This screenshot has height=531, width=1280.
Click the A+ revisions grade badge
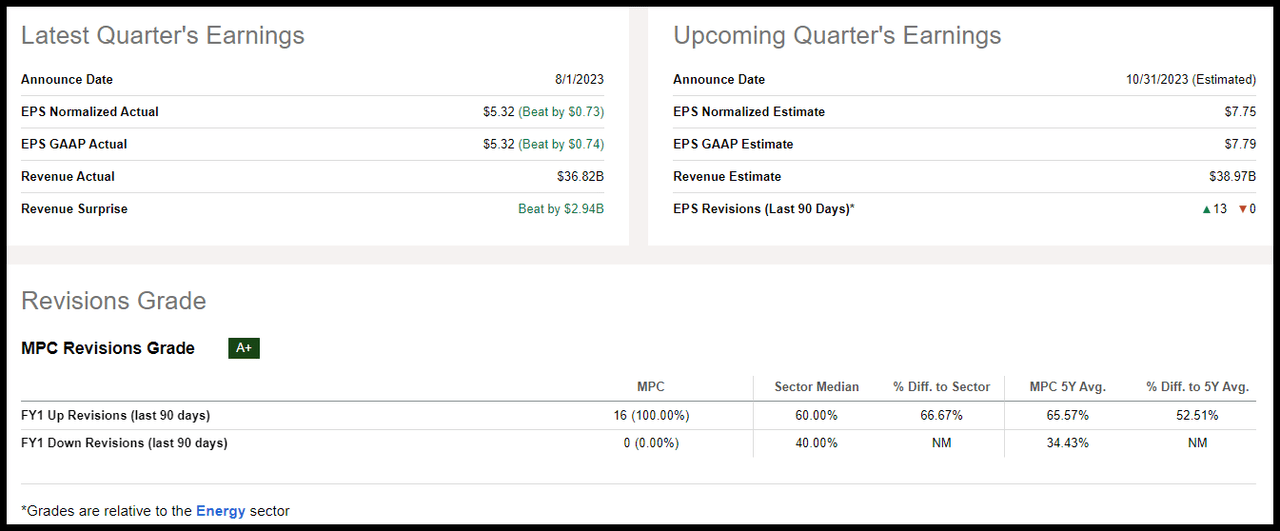click(x=244, y=348)
